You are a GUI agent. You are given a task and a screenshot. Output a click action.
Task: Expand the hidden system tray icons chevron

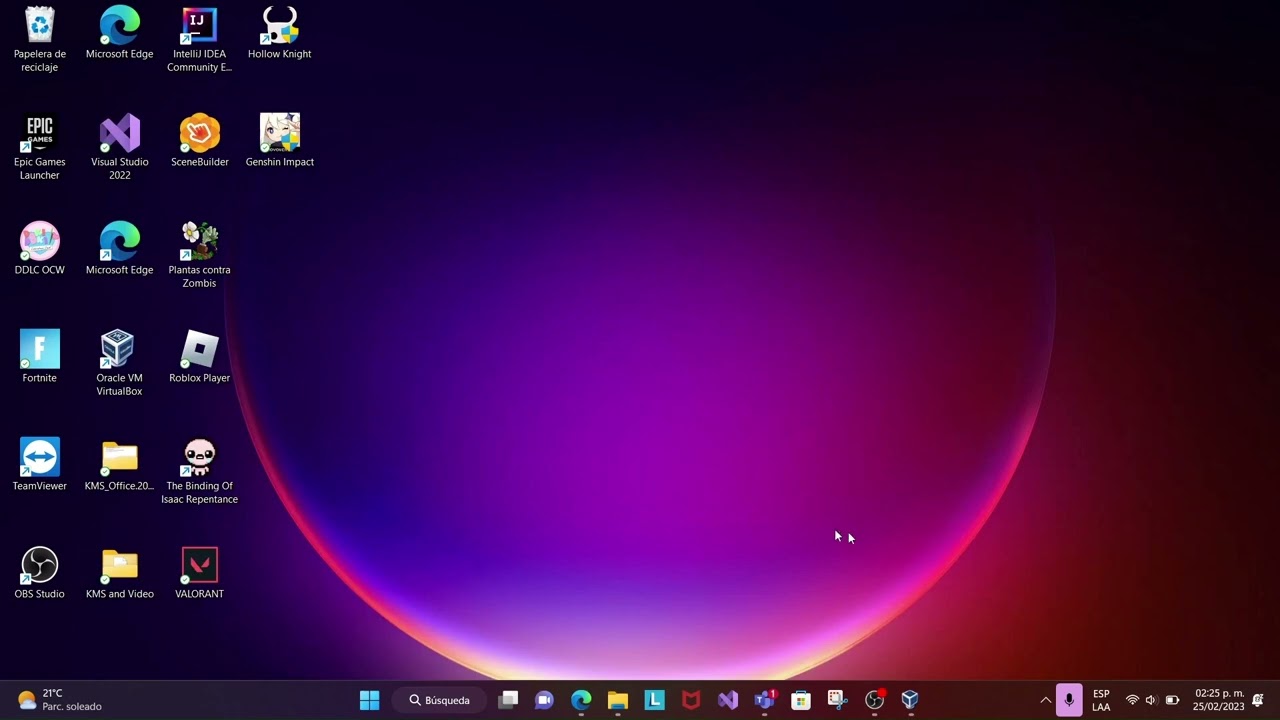tap(1046, 700)
